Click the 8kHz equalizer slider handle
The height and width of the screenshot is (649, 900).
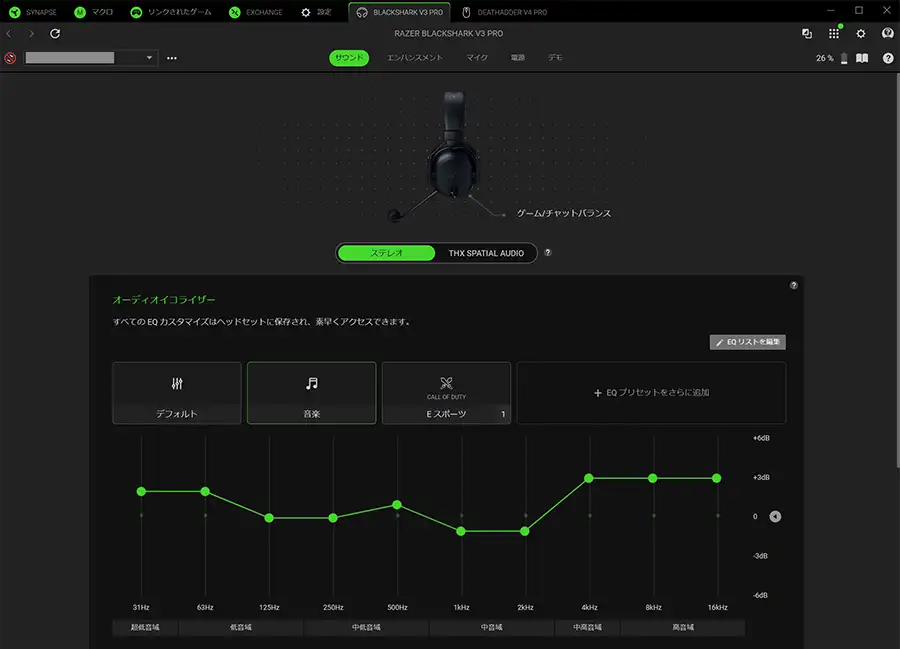(653, 478)
